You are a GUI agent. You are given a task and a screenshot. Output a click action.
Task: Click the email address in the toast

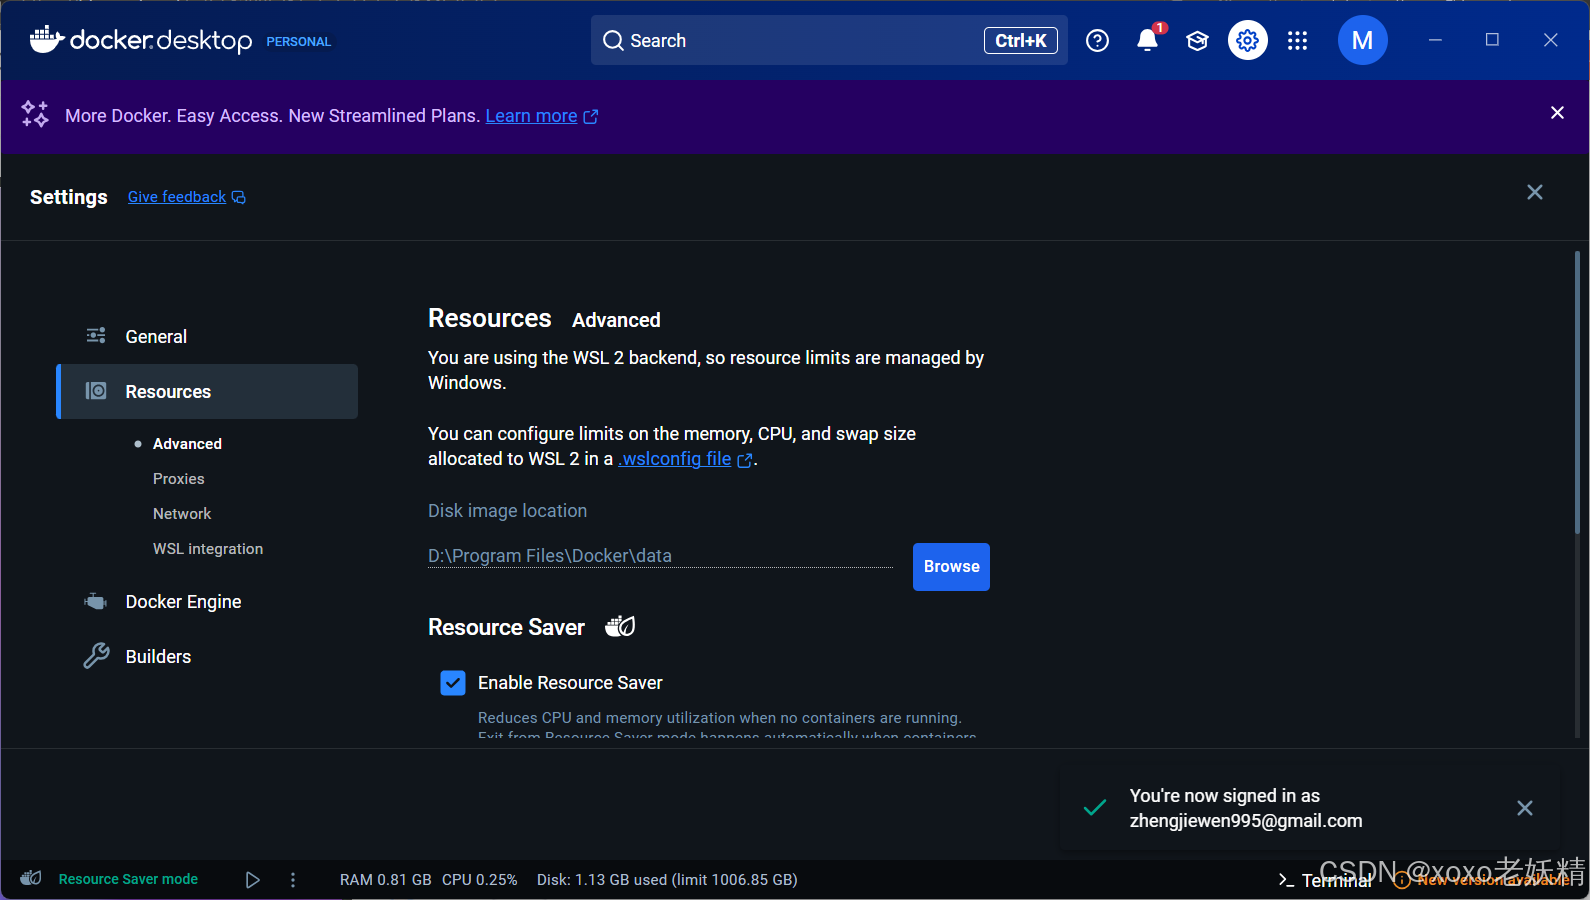[x=1246, y=821]
